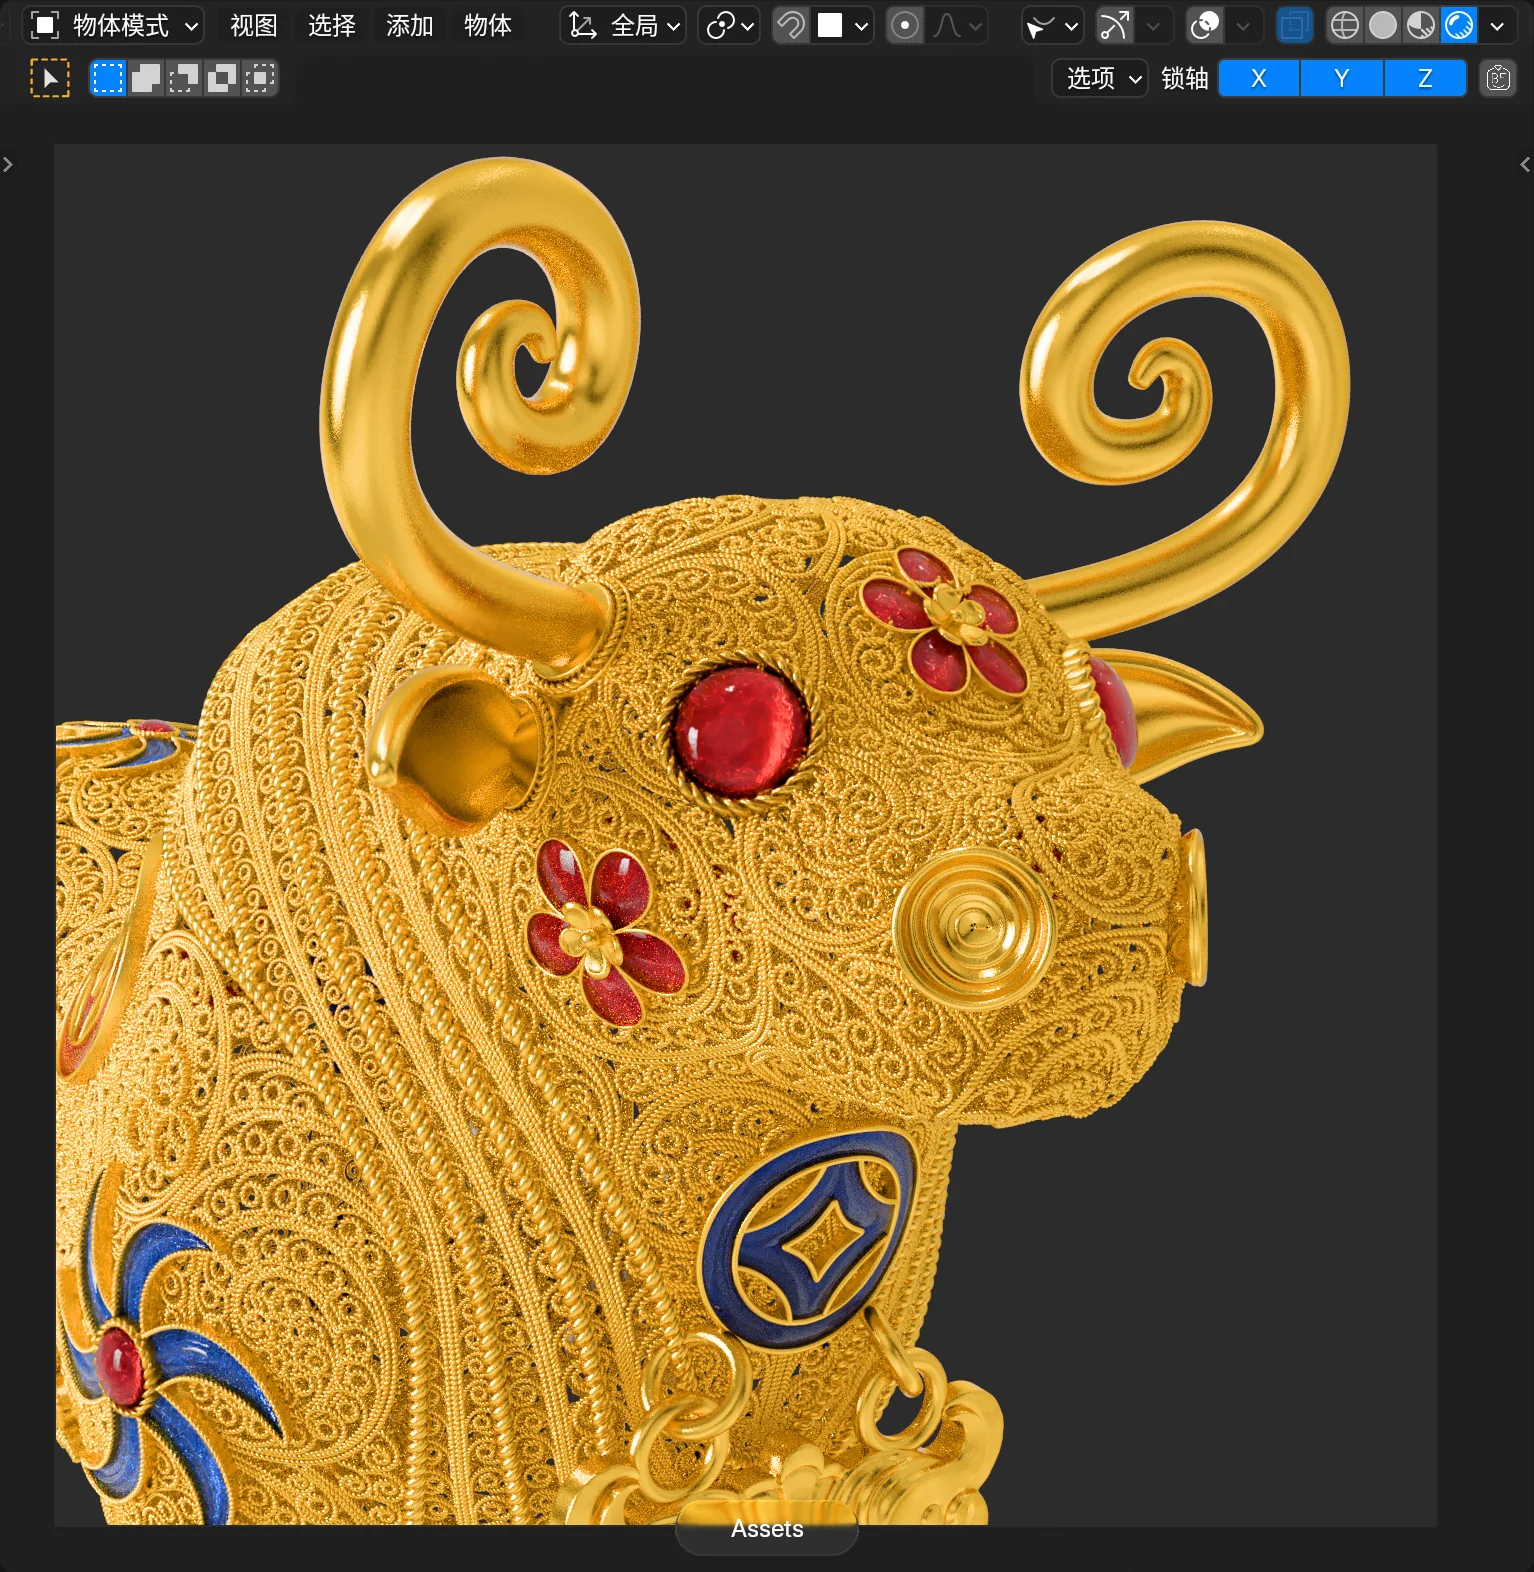Open the 物体 menu

[x=488, y=25]
